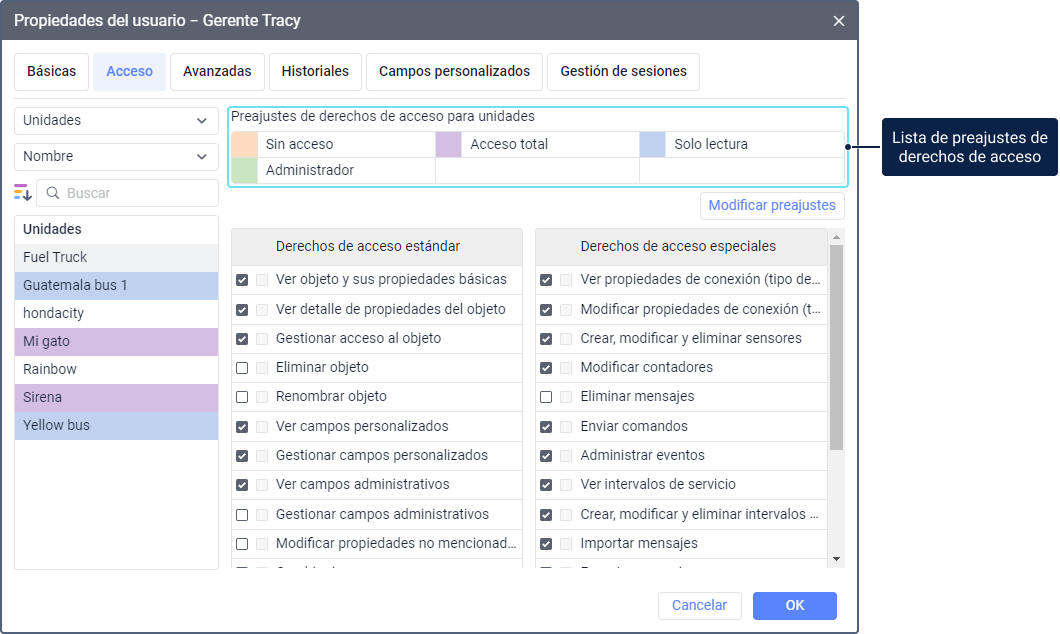This screenshot has height=634, width=1060.
Task: Uncheck 'Gestionar acceso al objeto' checkbox
Action: tap(242, 339)
